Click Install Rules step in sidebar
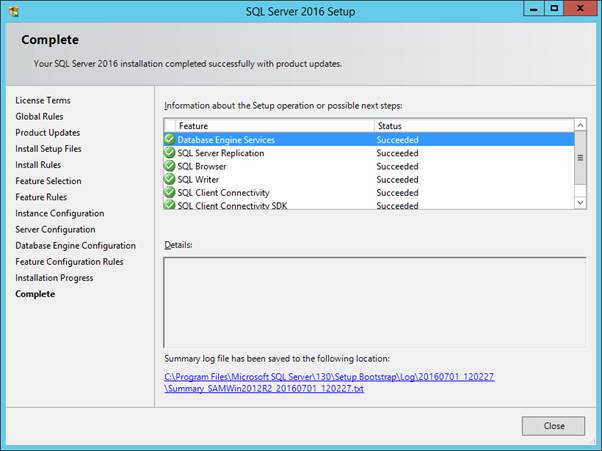602x451 pixels. pos(38,165)
